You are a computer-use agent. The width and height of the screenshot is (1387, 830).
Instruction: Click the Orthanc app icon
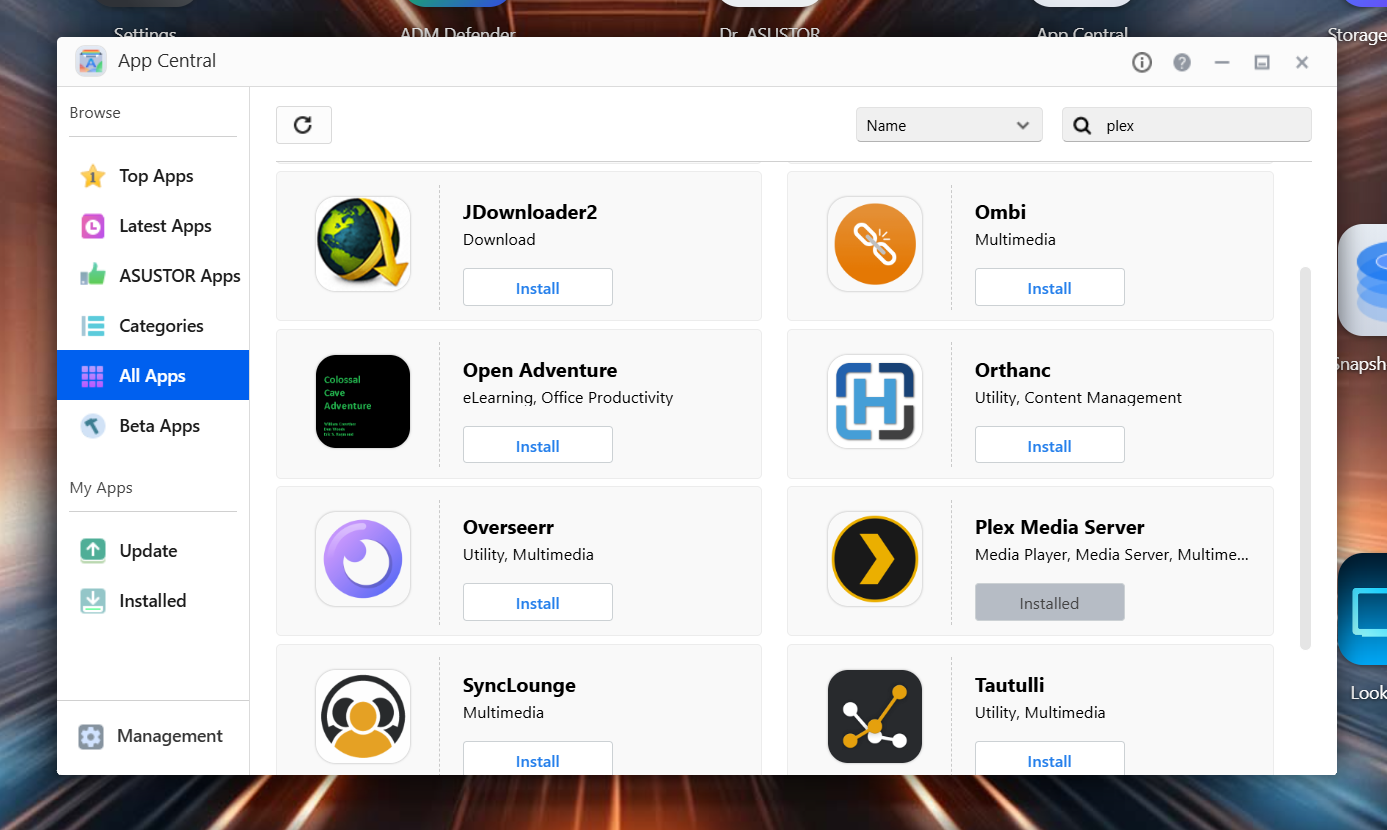875,402
